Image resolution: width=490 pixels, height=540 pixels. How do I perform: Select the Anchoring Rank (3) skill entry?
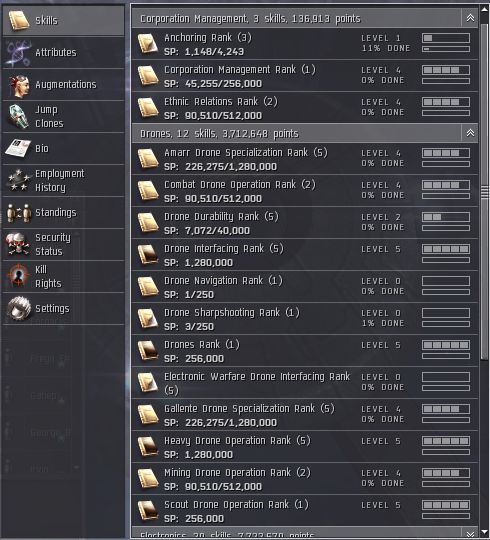(305, 44)
